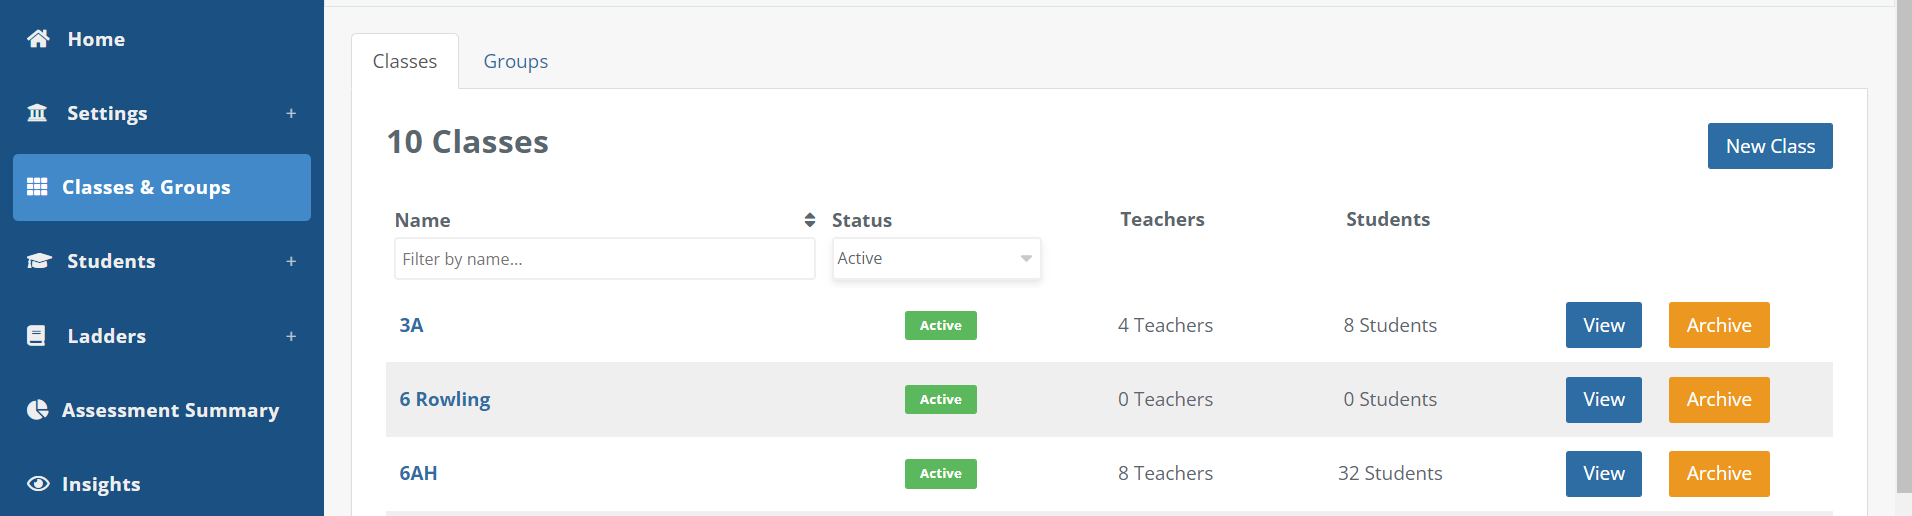Click the Settings building icon

point(37,113)
